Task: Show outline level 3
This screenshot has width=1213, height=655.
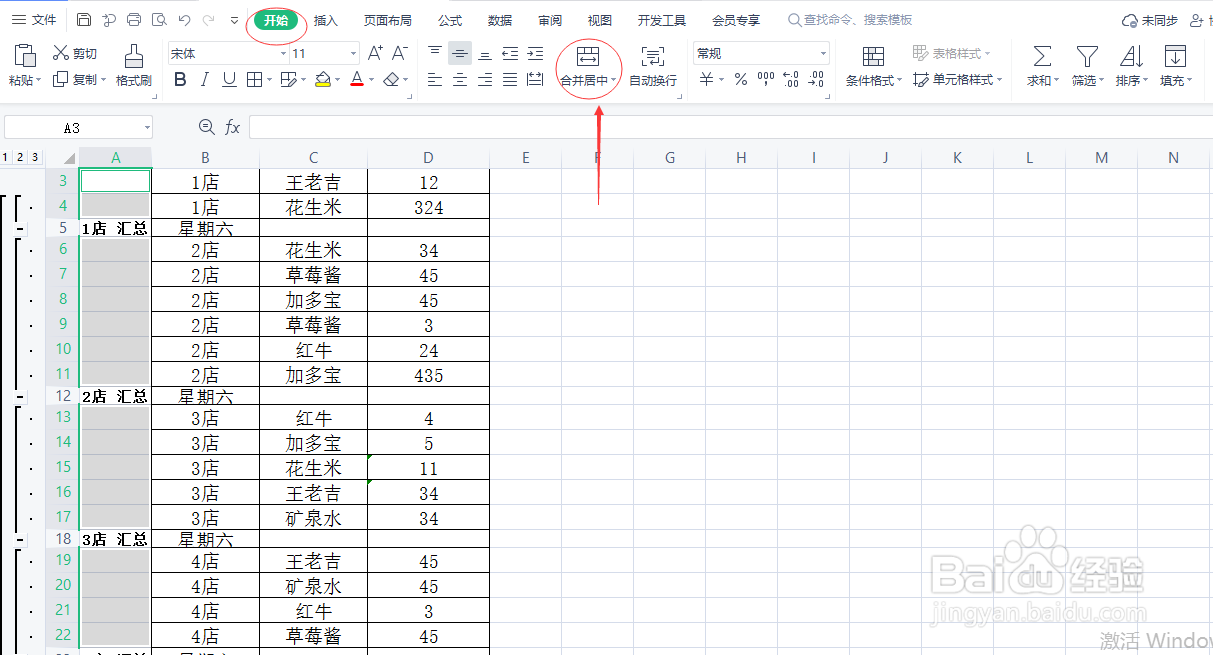Action: tap(35, 157)
